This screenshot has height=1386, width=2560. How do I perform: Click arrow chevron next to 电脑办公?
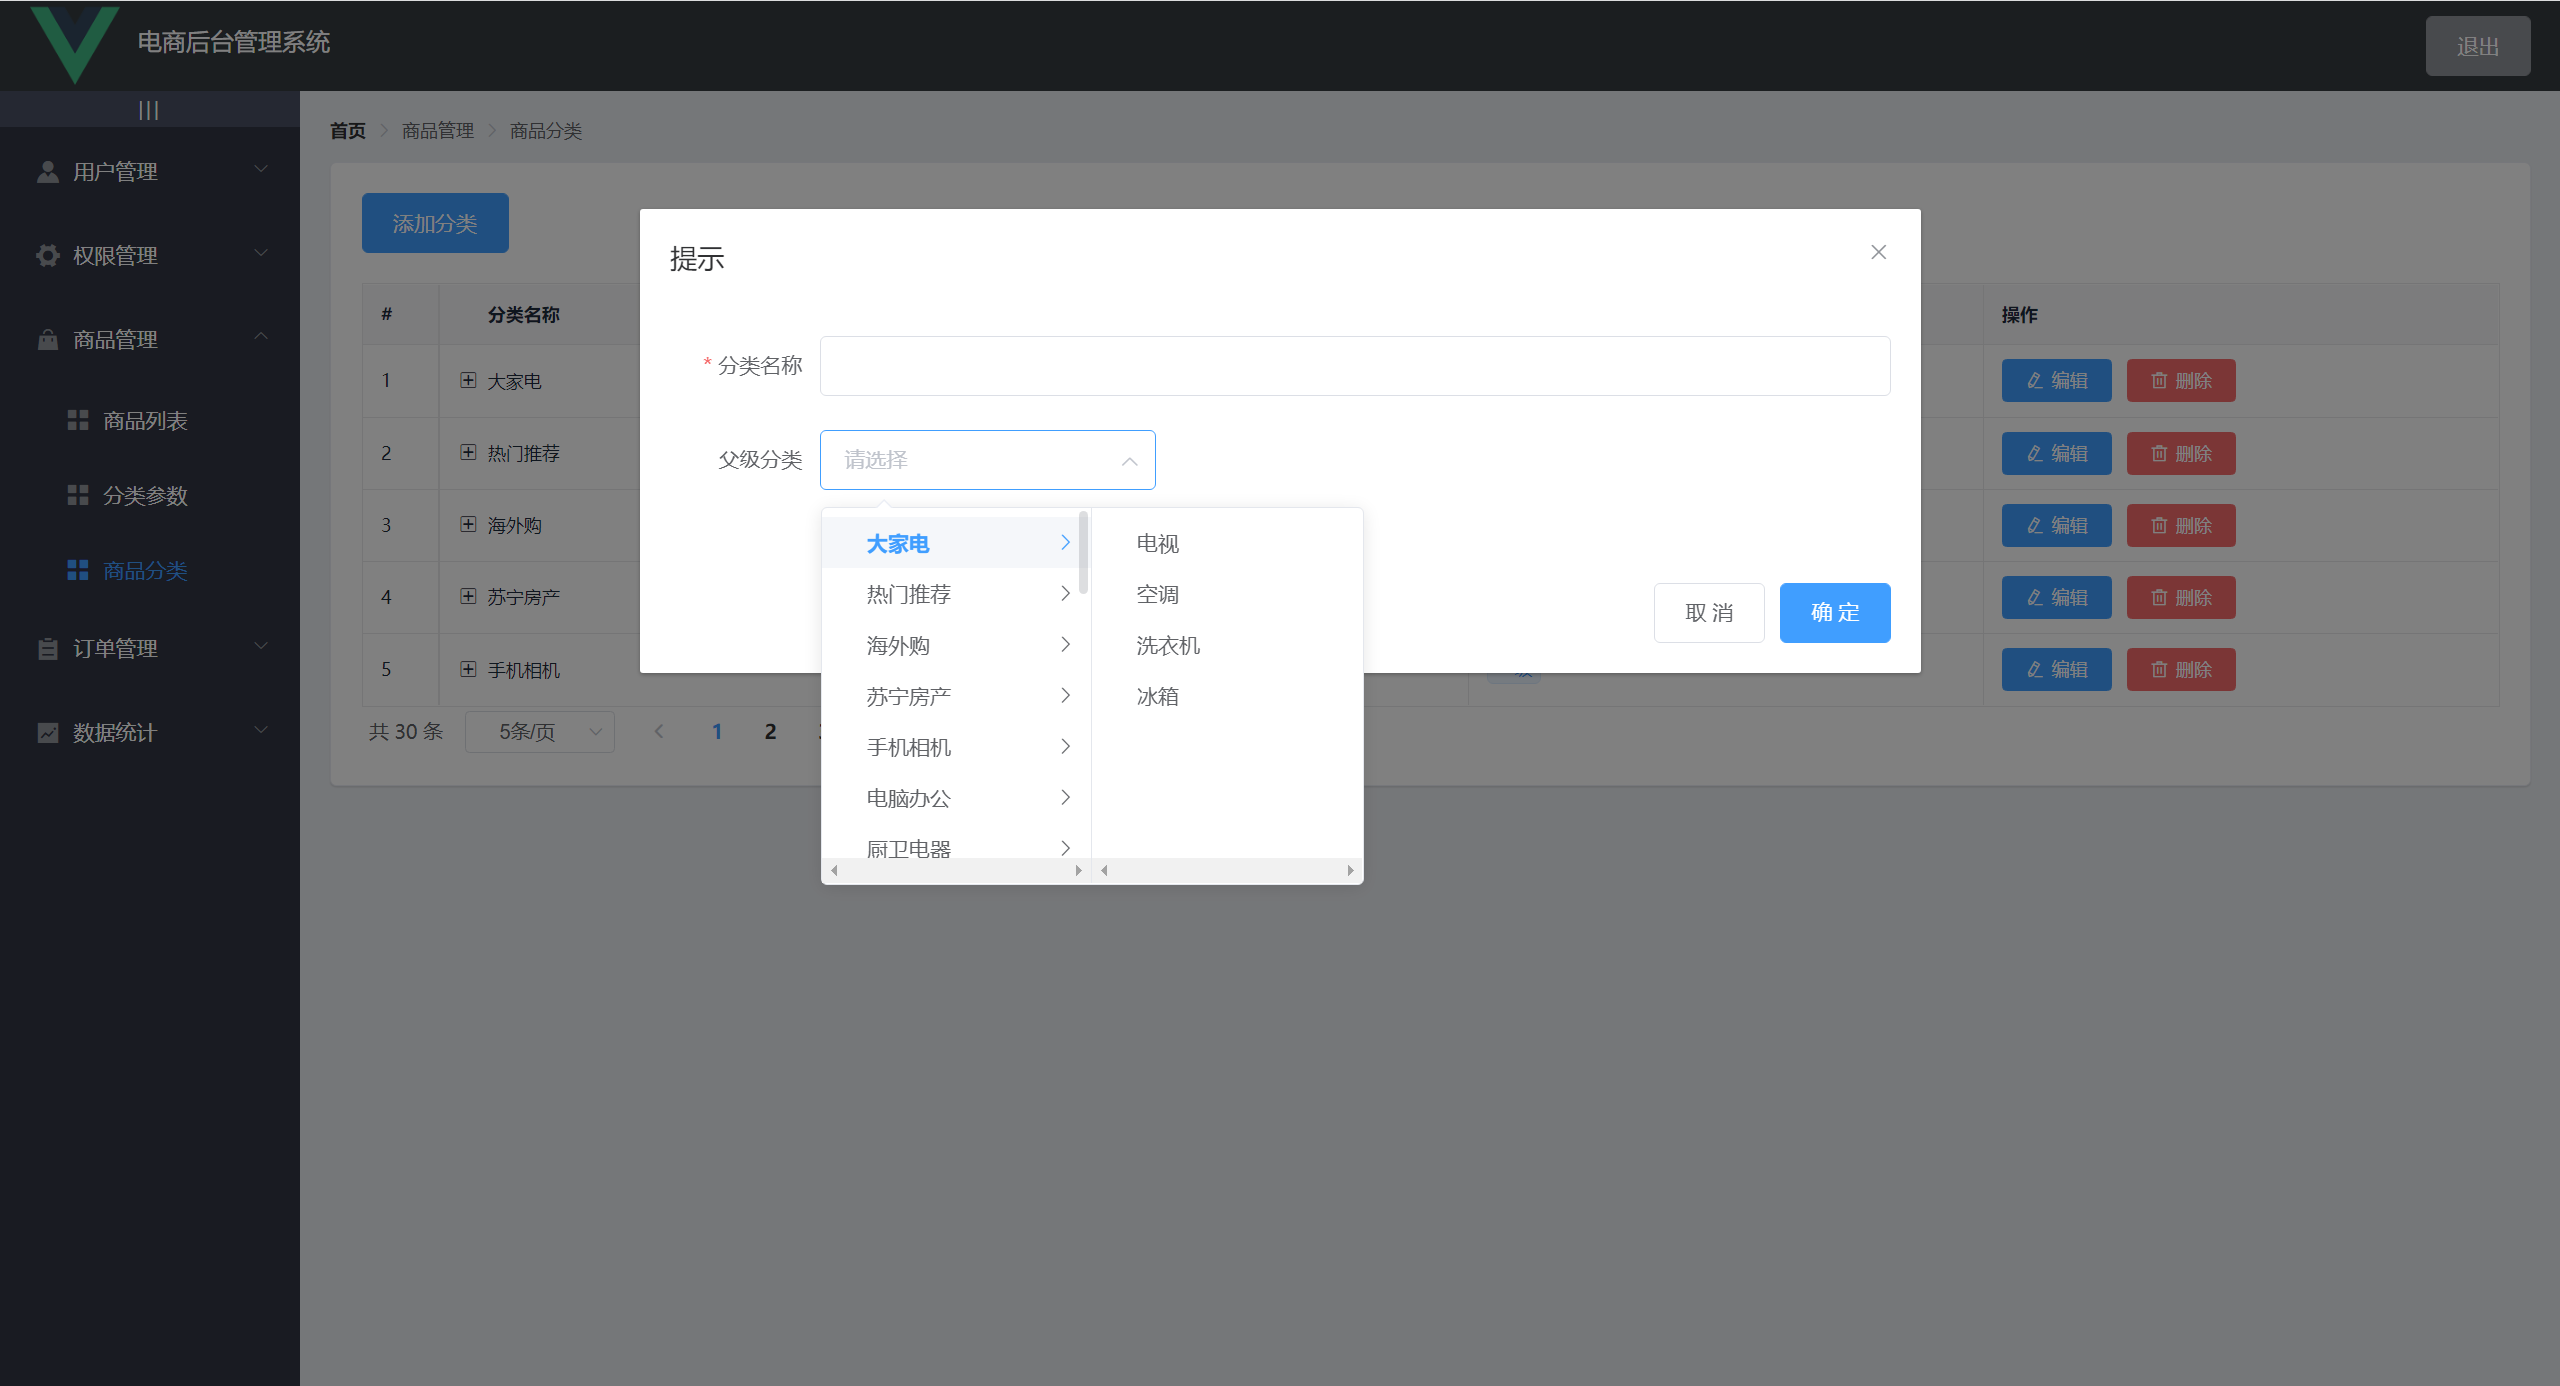1065,797
